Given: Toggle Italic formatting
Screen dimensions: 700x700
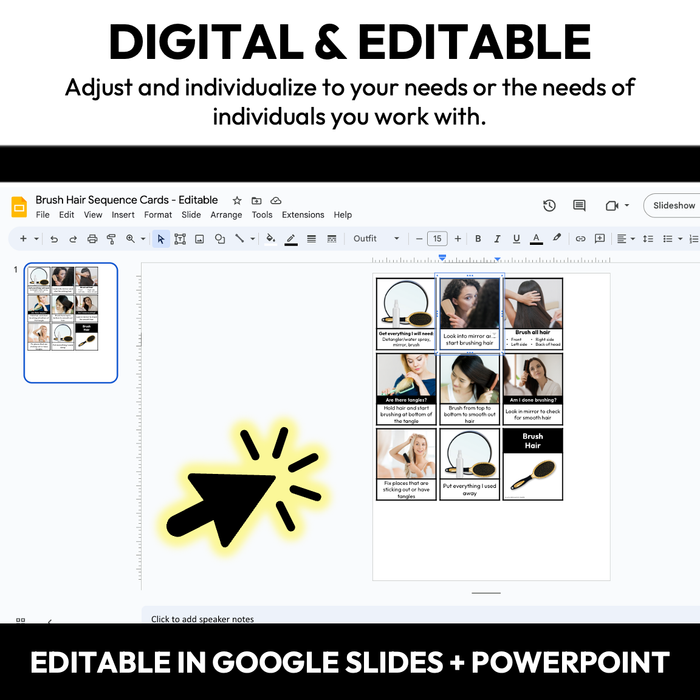Looking at the screenshot, I should point(497,239).
